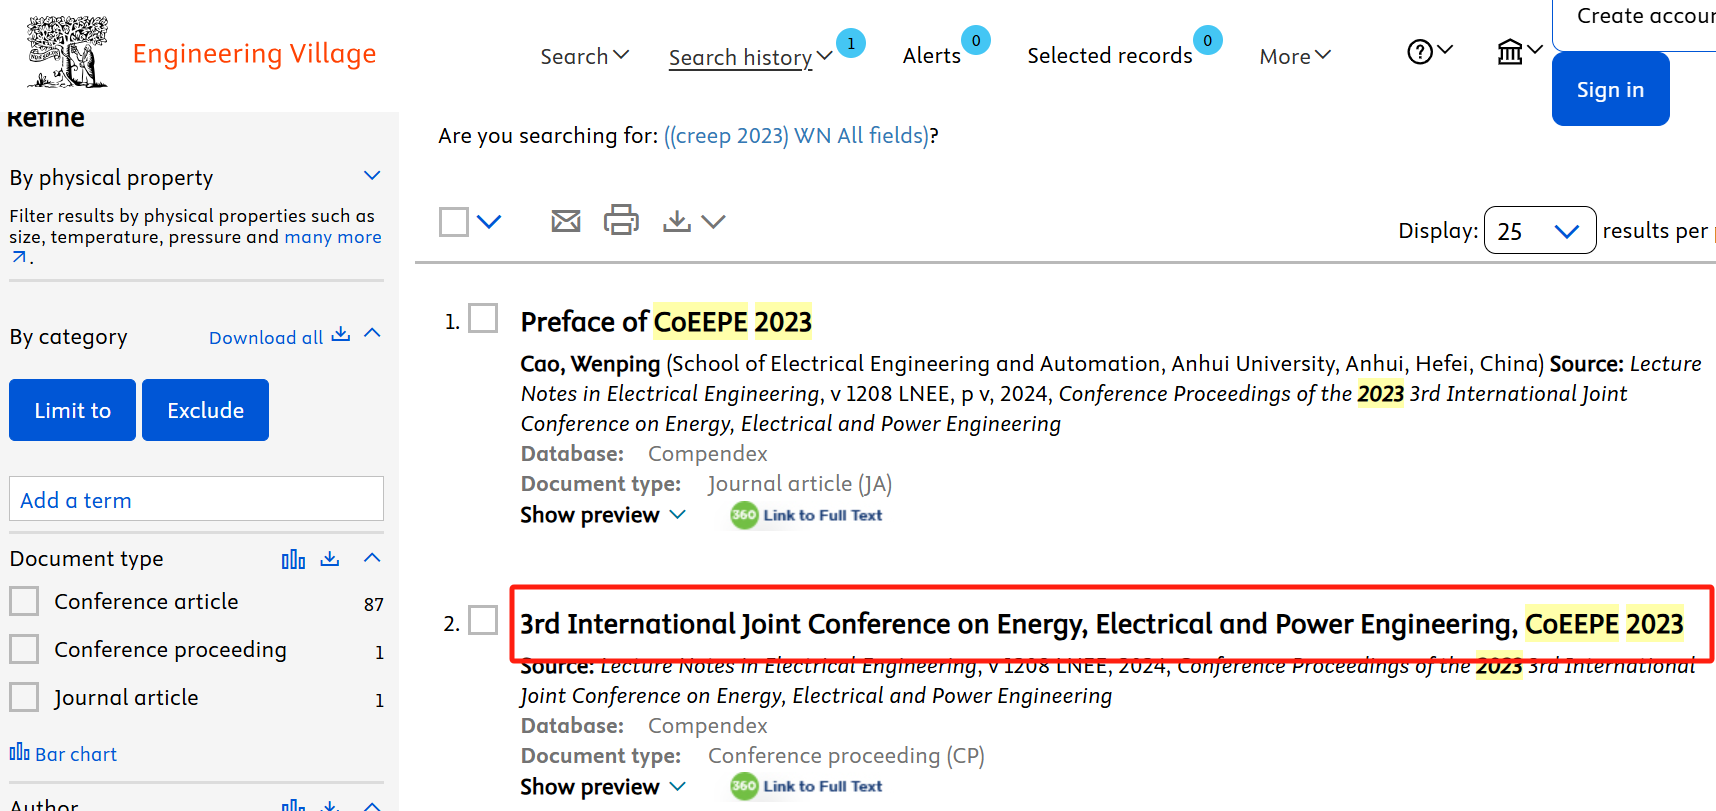Open the Search menu

click(x=584, y=56)
